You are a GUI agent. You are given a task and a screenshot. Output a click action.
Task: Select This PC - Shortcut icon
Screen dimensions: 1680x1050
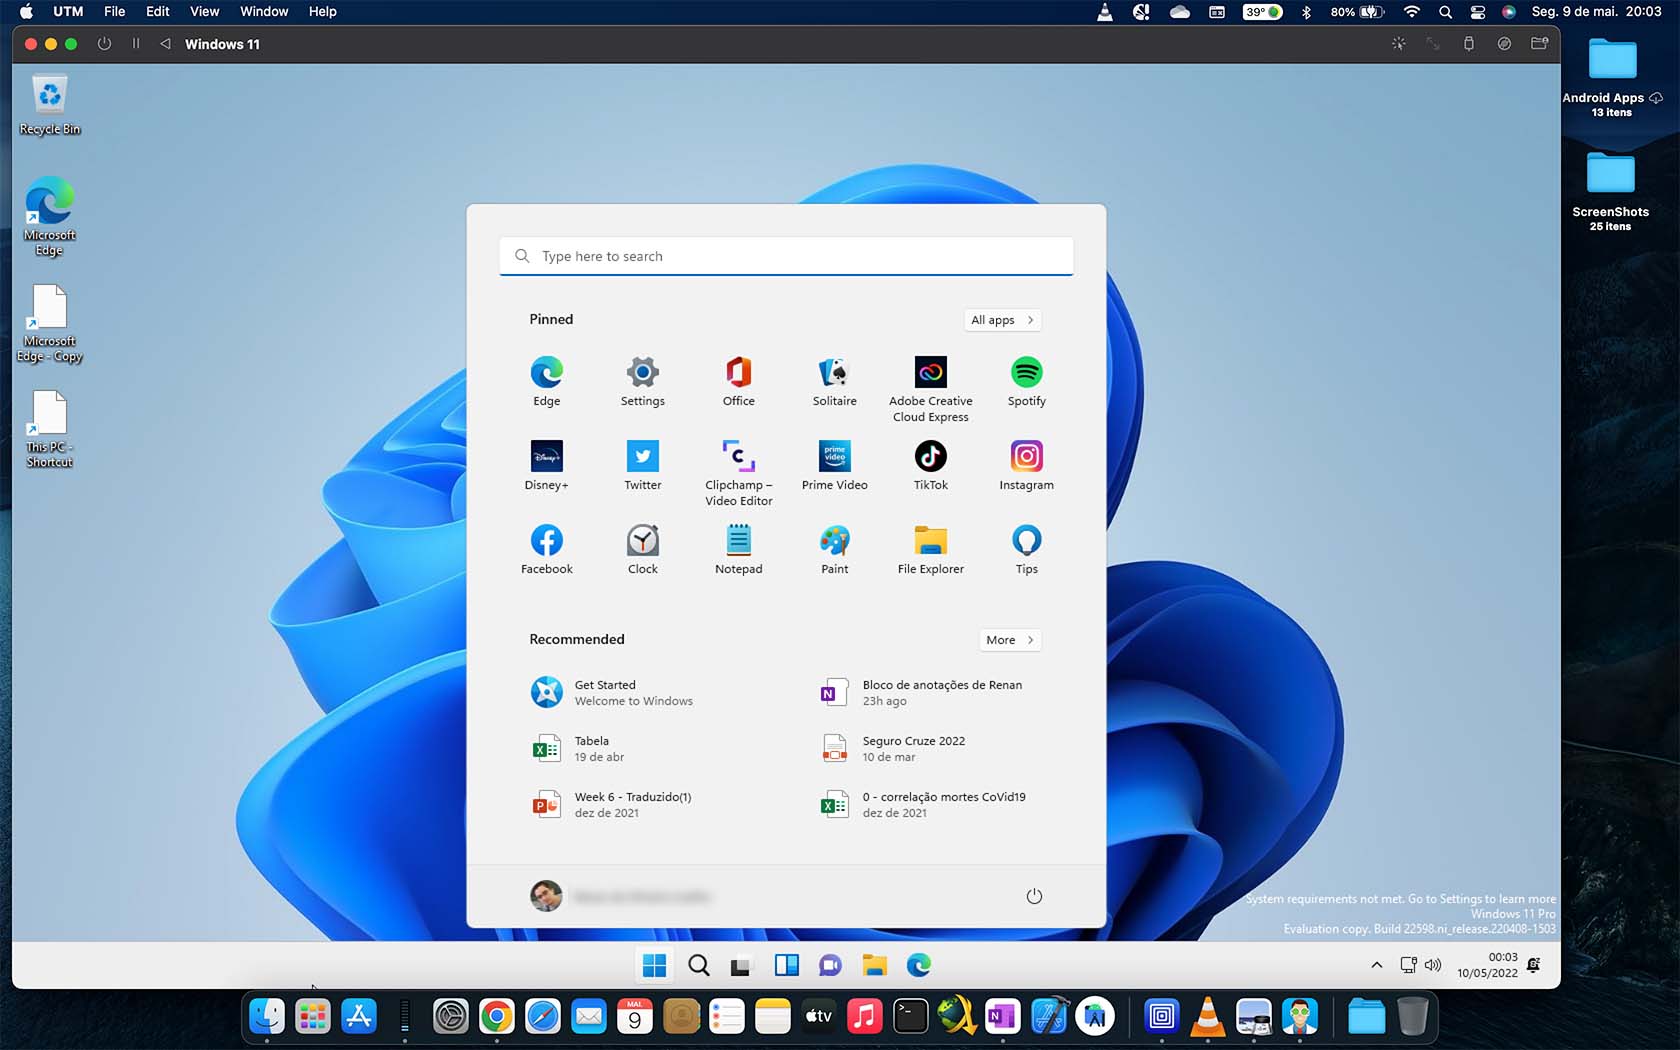coord(49,430)
